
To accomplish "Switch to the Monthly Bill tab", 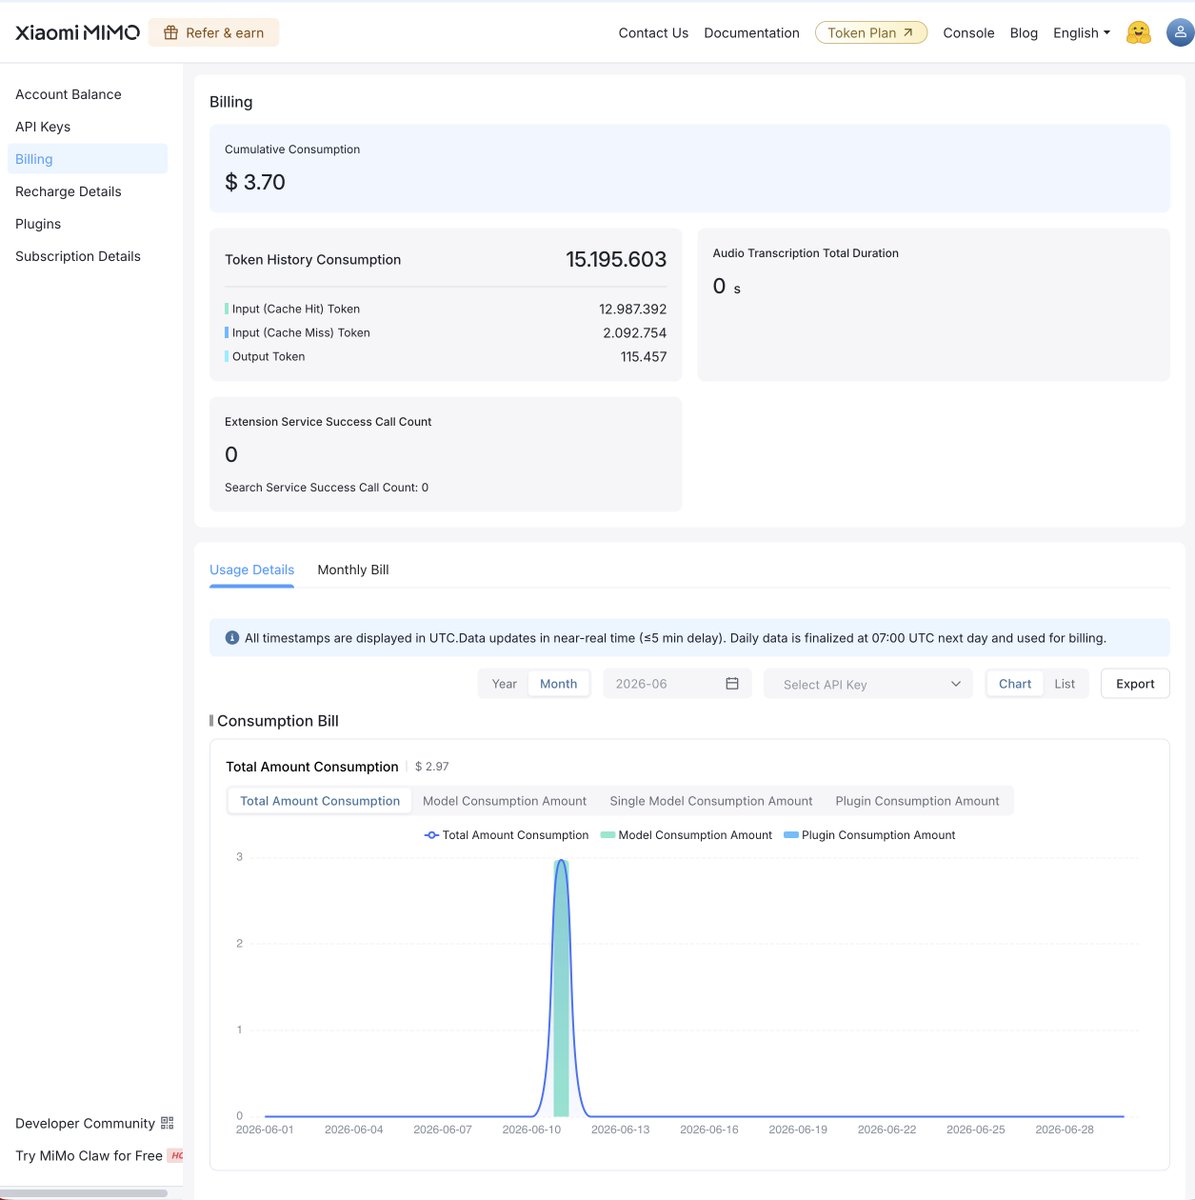I will click(353, 570).
